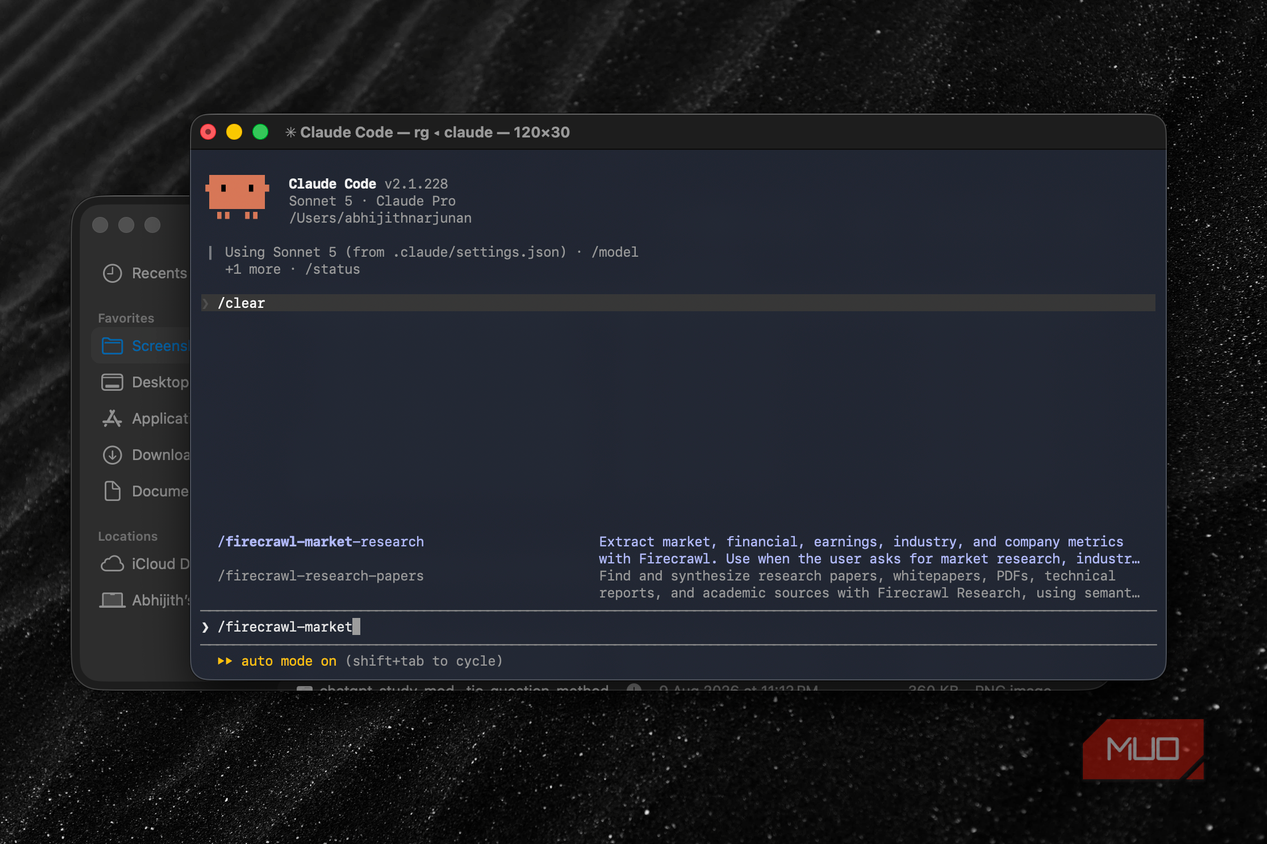Open Applications in the Finder sidebar

point(145,418)
